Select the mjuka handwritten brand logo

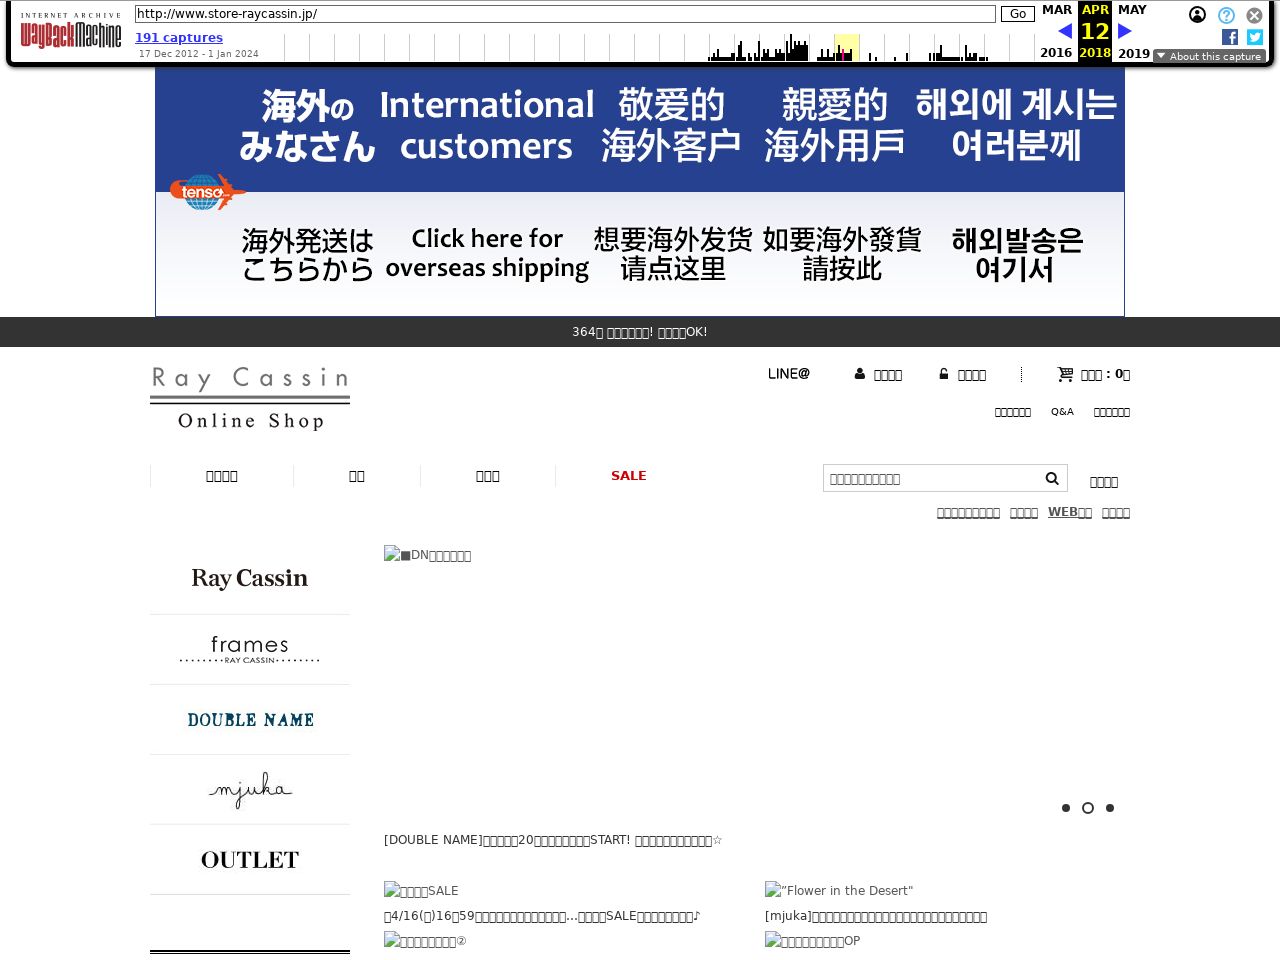[250, 789]
